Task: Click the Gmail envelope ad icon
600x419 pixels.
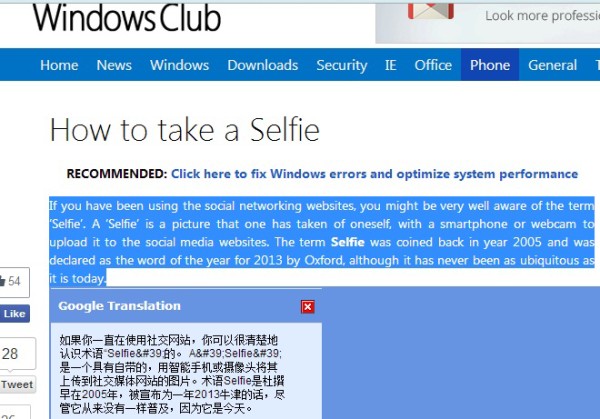Action: coord(430,11)
